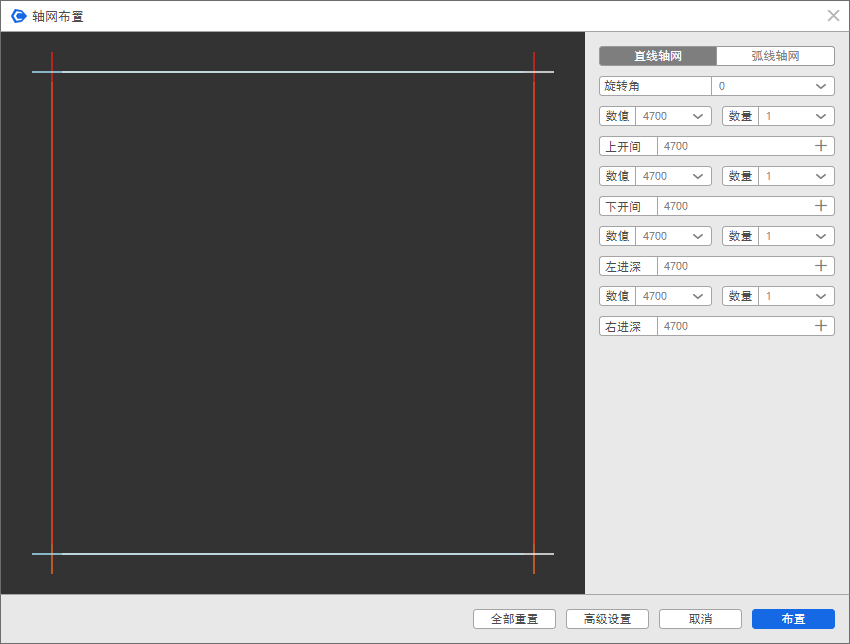Switch to the 直线轴网 tab
Viewport: 850px width, 644px height.
pos(658,56)
